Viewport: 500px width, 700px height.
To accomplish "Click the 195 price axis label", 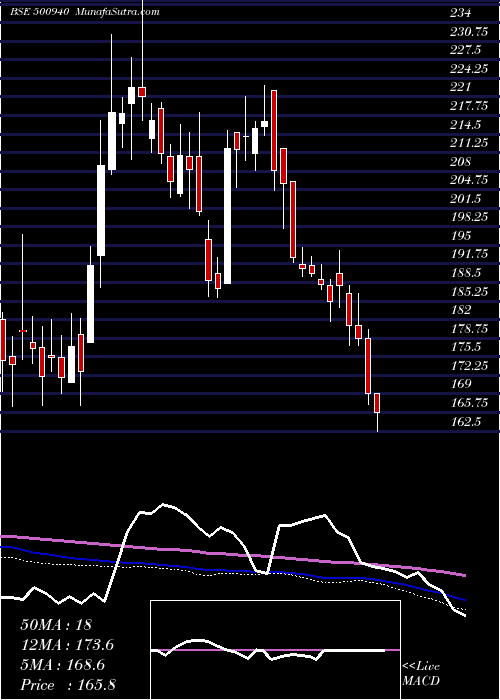I will [x=460, y=236].
